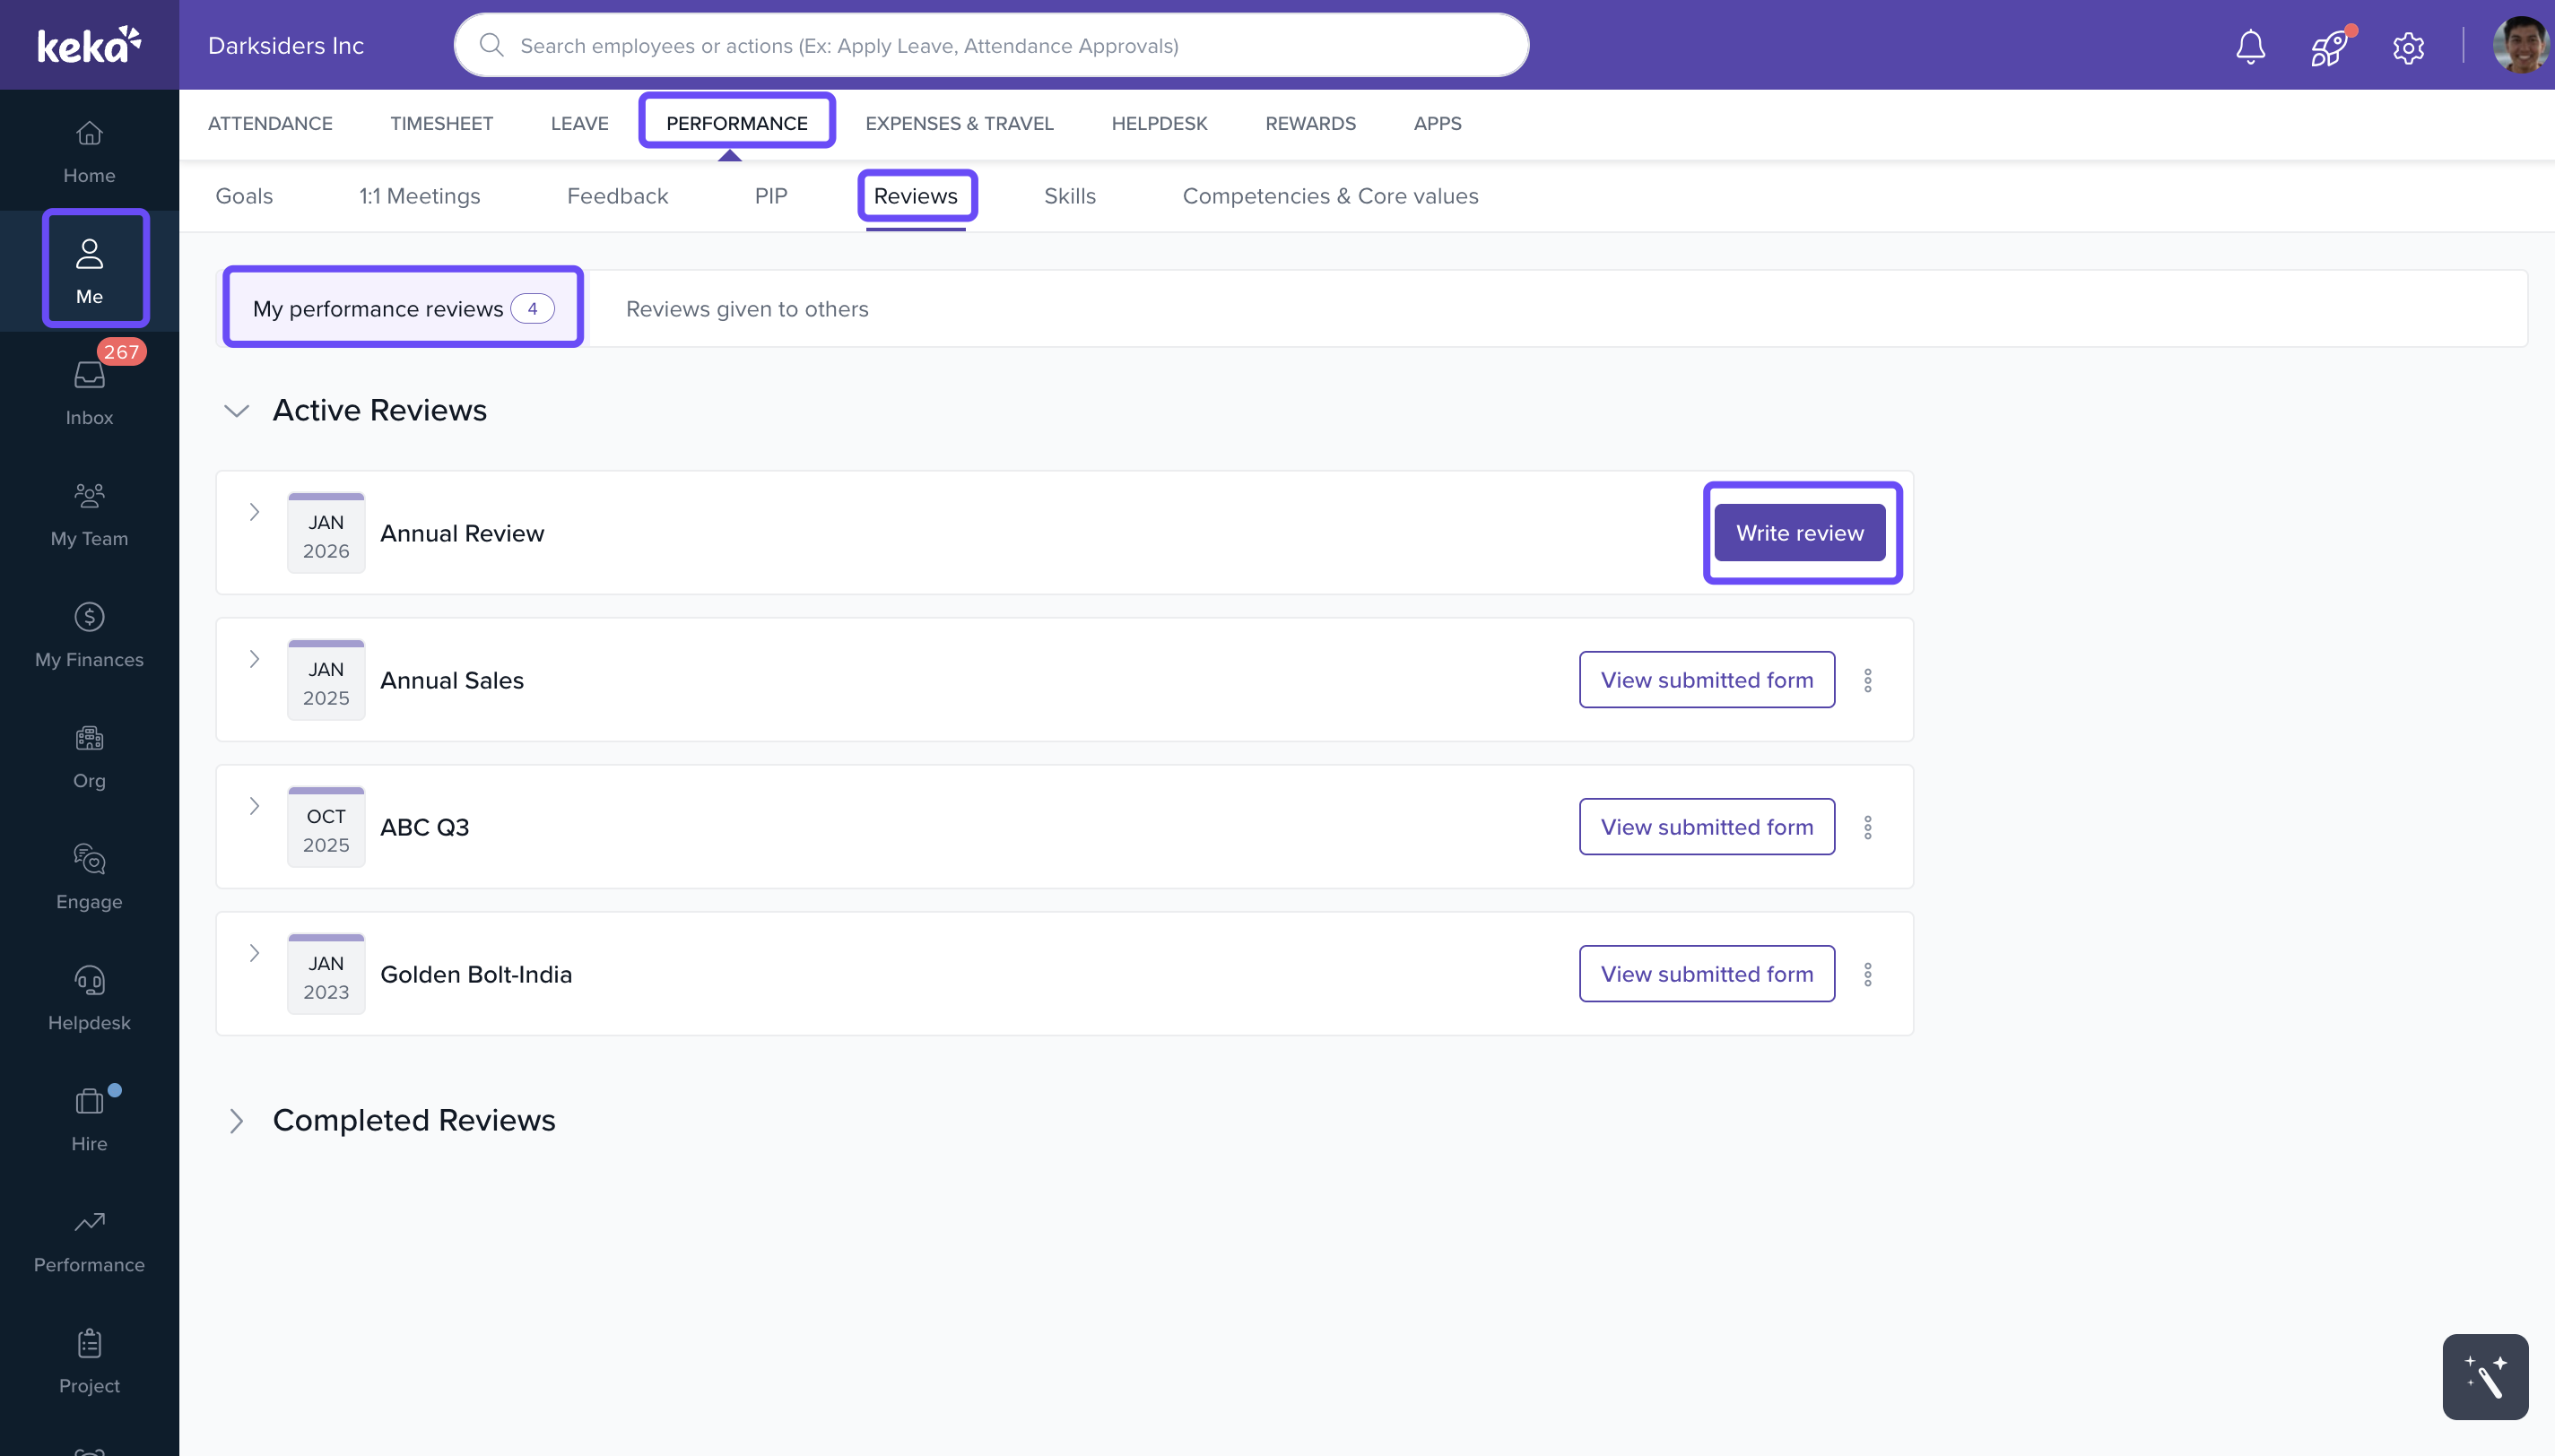
Task: Open My Finances in the sidebar
Action: tap(89, 636)
